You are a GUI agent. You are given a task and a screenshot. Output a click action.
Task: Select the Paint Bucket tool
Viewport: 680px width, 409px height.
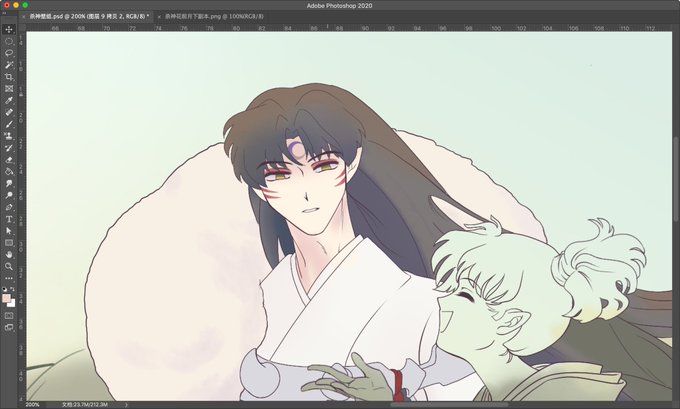(x=9, y=171)
